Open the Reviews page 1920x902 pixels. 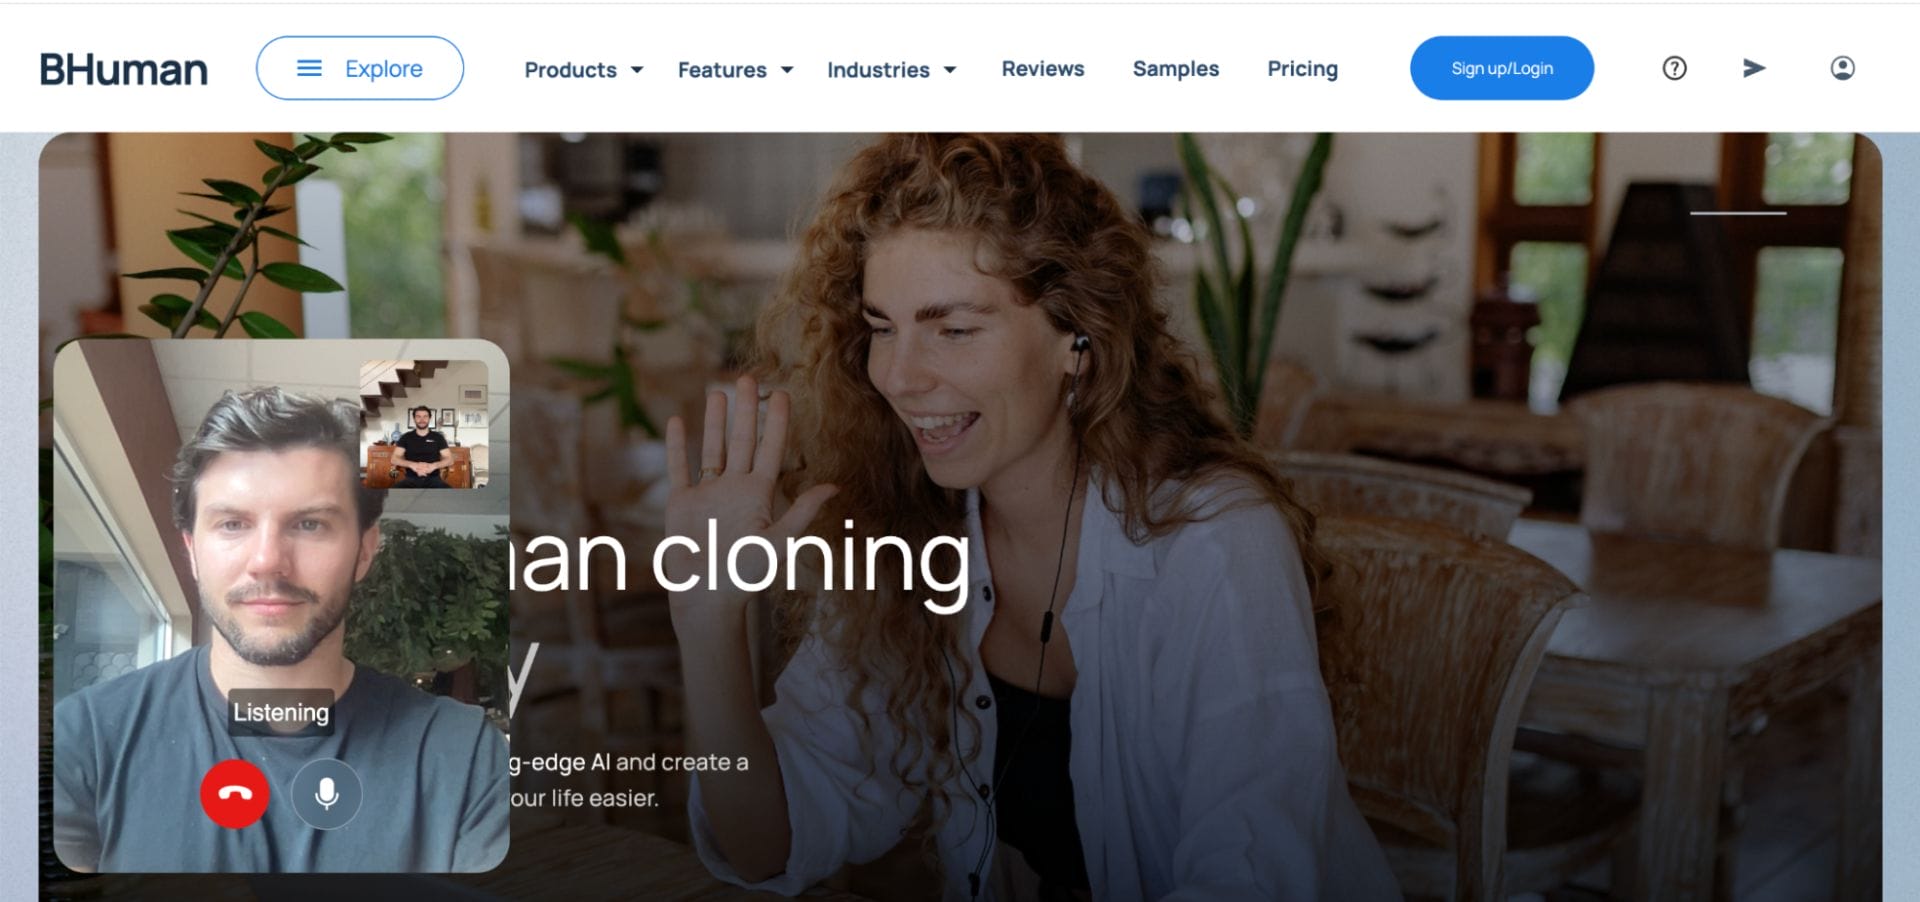tap(1043, 69)
